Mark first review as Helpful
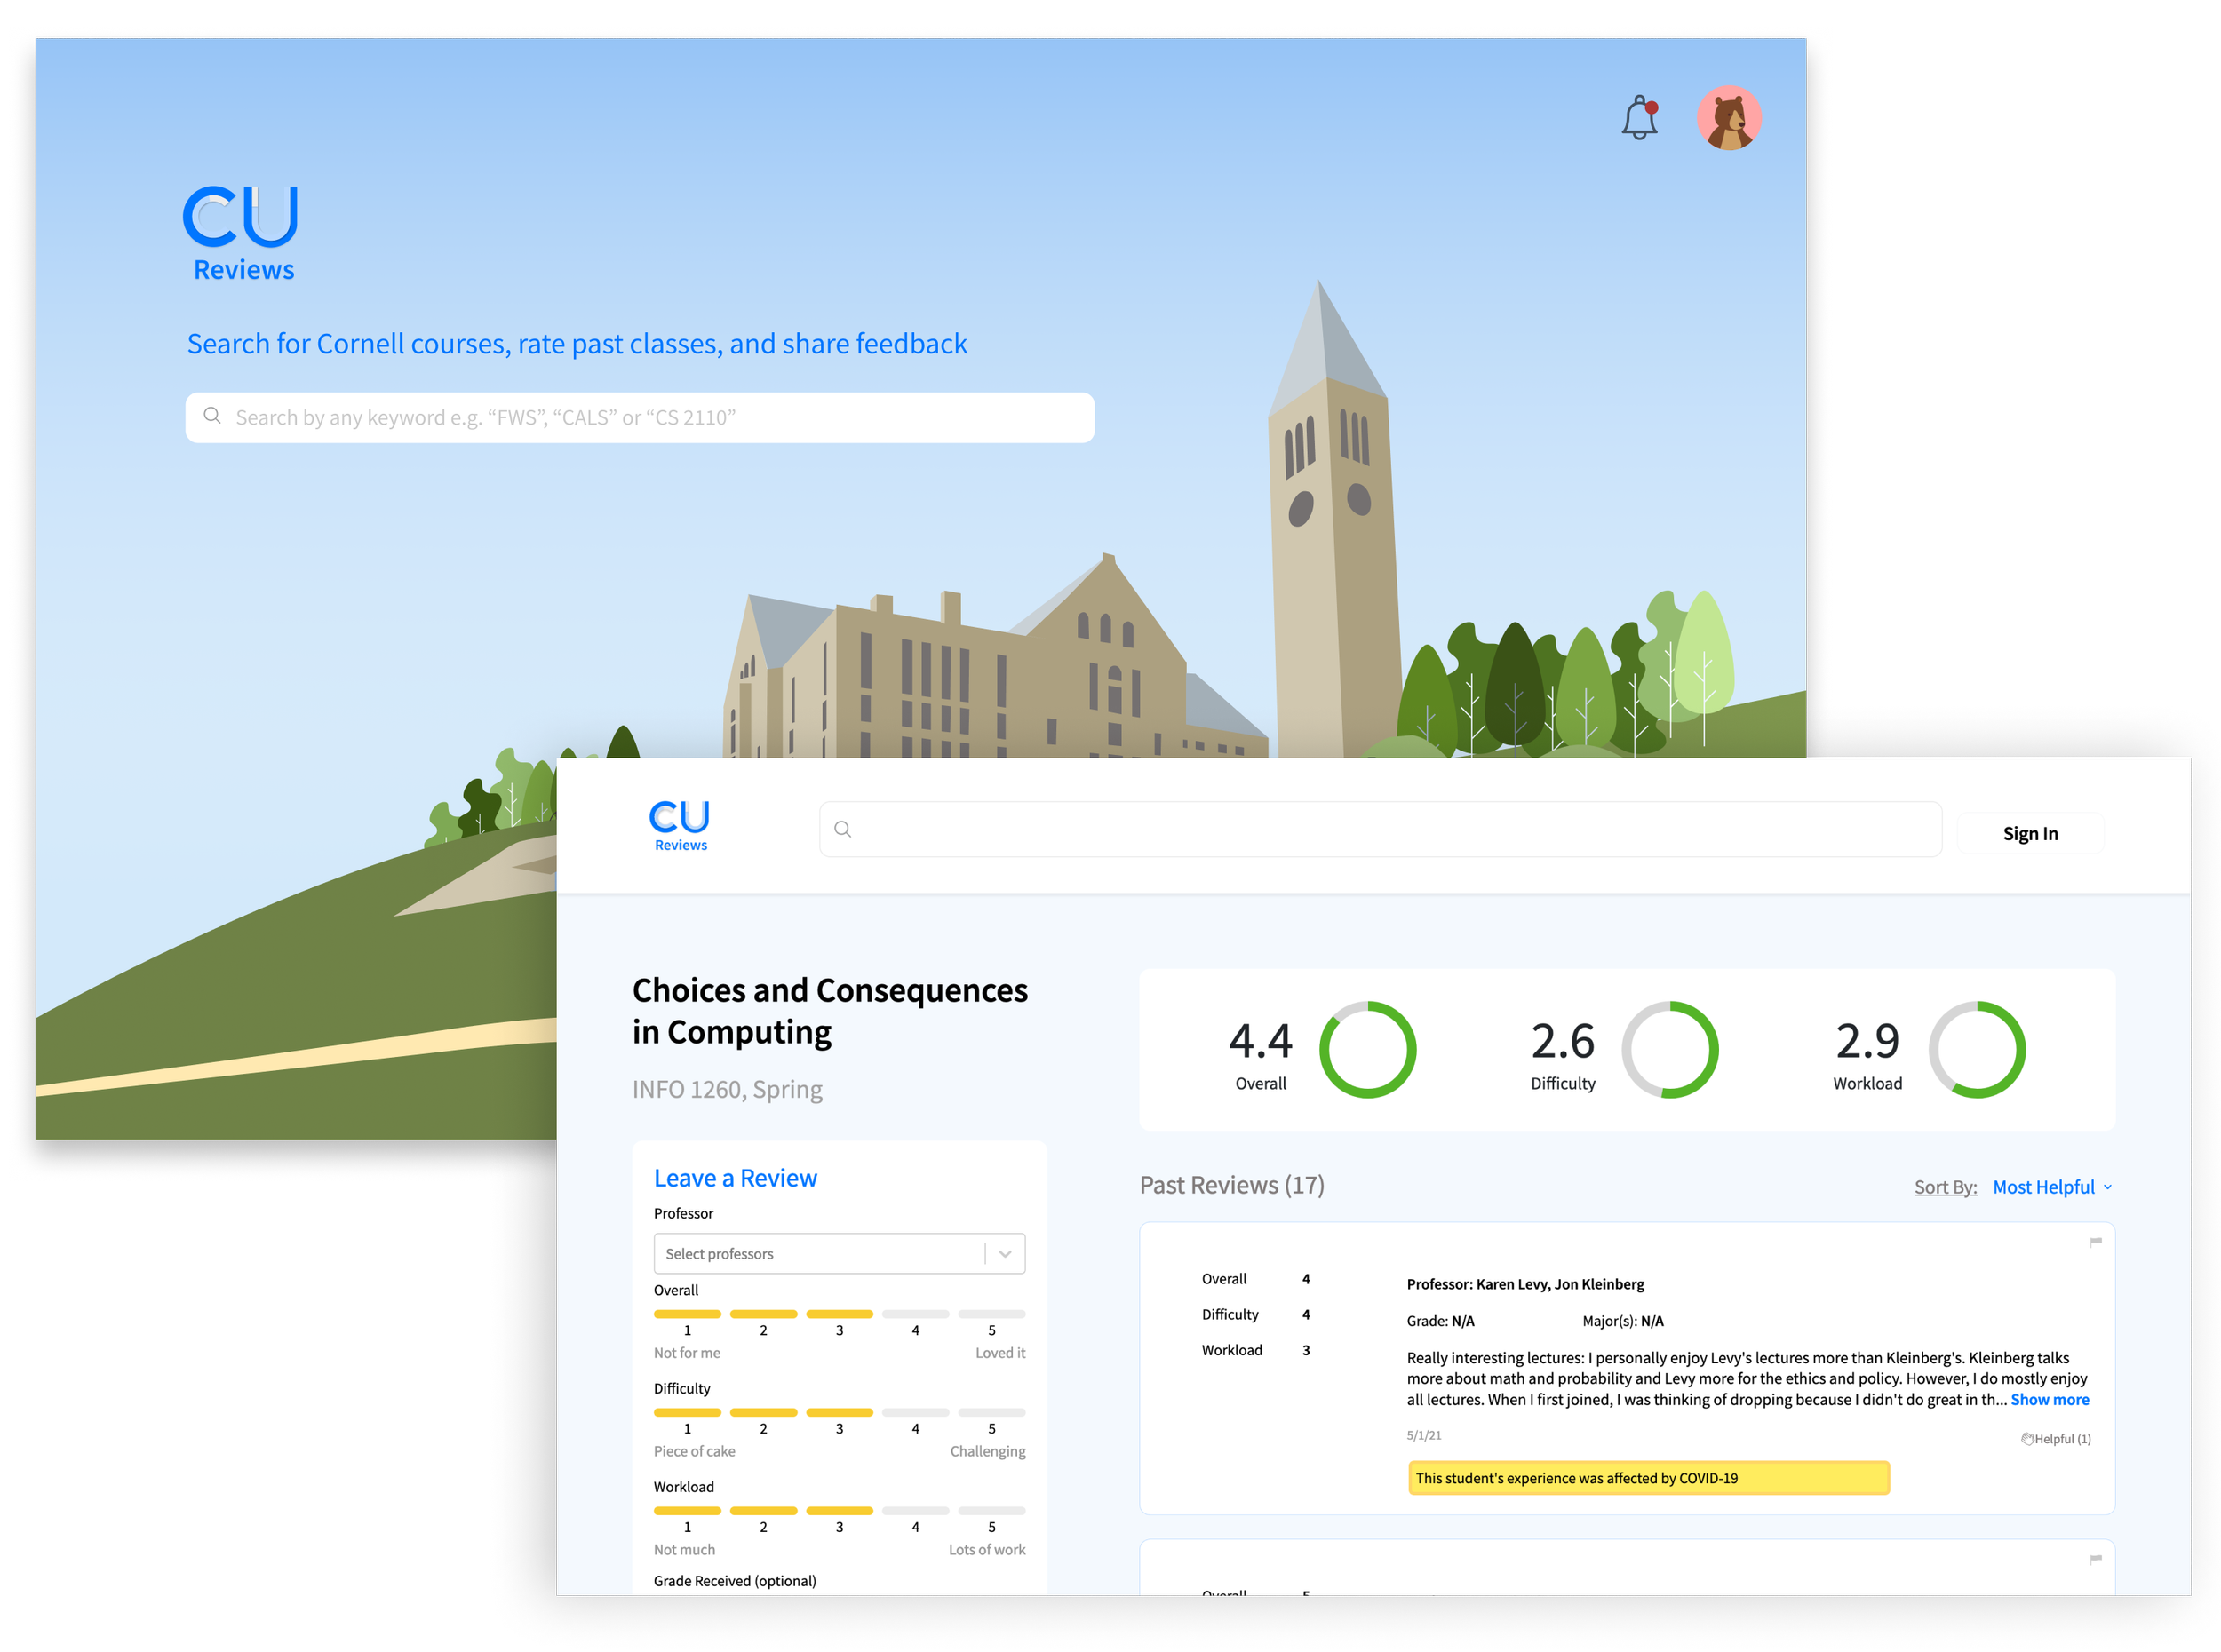The height and width of the screenshot is (1652, 2221). [x=2056, y=1439]
